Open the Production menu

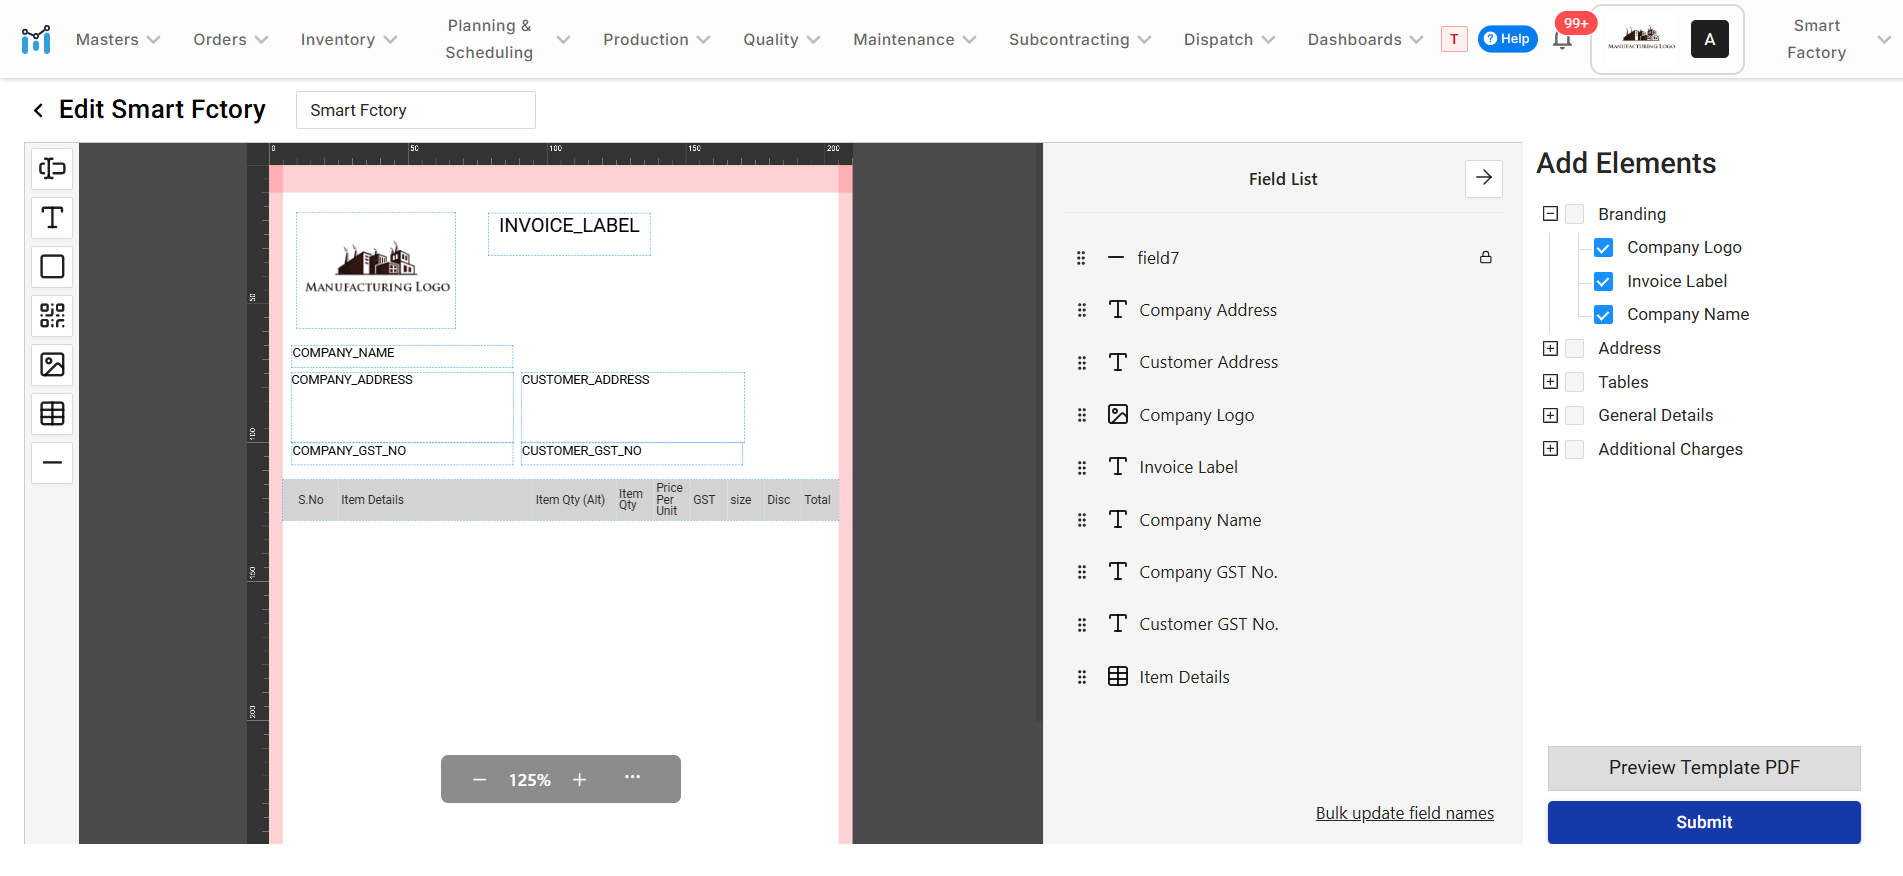point(656,40)
